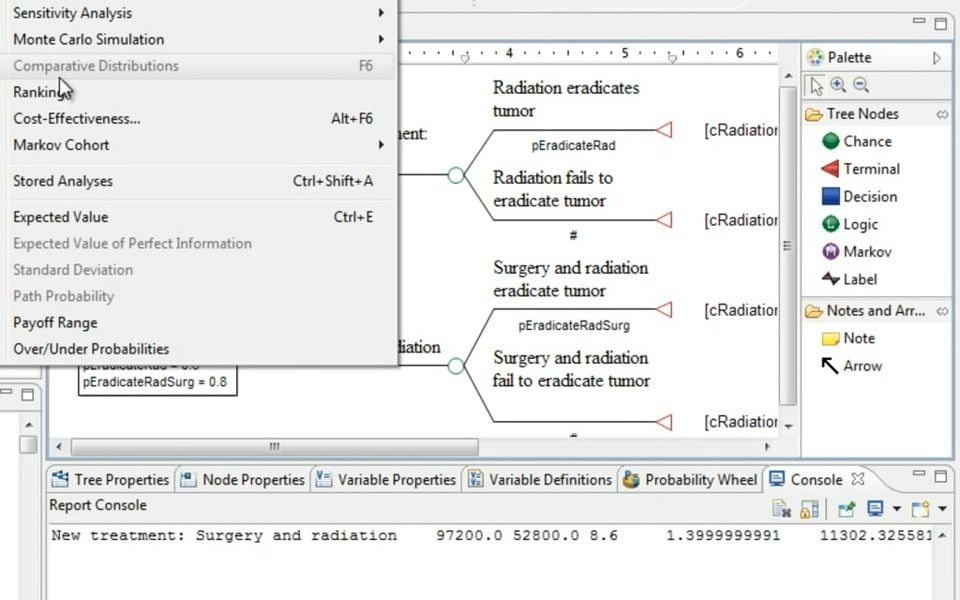Viewport: 960px width, 600px height.
Task: Select the Note tool in the palette
Action: (854, 338)
